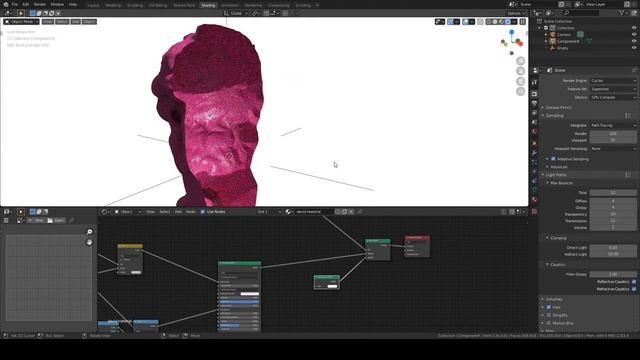Screen dimensions: 640x360
Task: Open the outliner filter dropdown
Action: coord(623,13)
